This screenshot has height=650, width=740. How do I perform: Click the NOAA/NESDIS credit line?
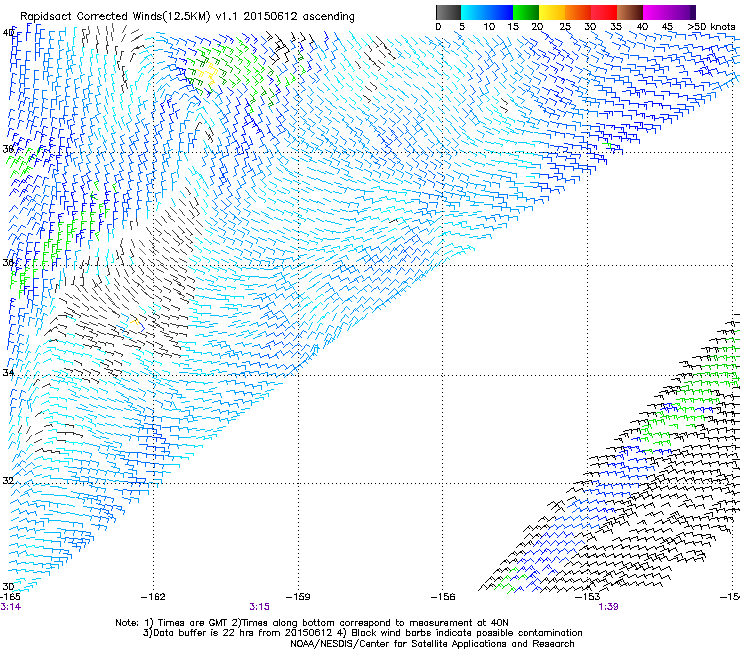click(432, 644)
